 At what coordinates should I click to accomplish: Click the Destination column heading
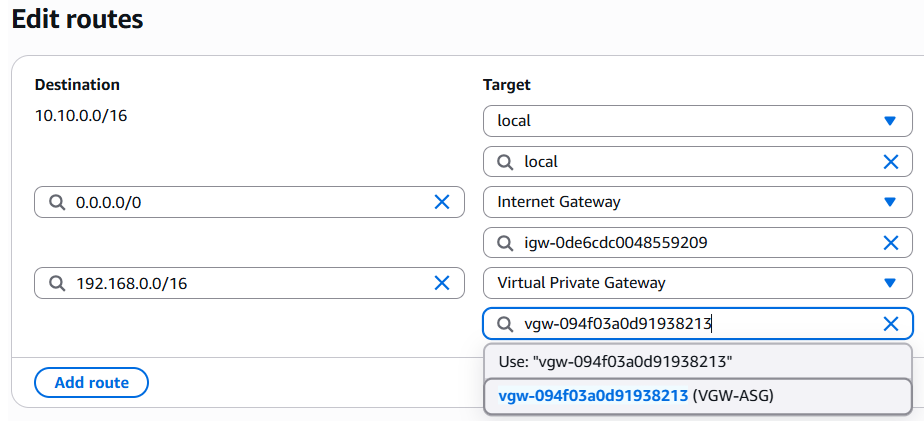click(77, 85)
